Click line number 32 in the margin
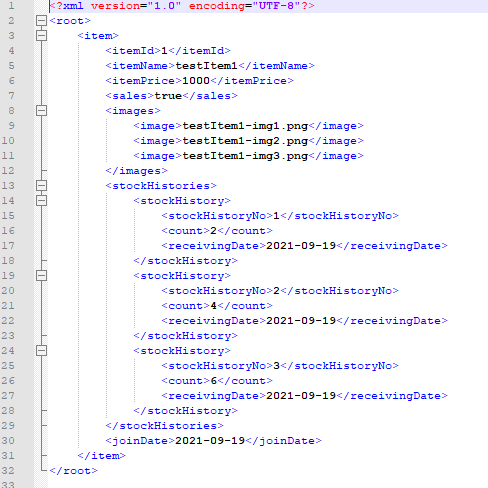The image size is (488, 488). click(x=8, y=471)
